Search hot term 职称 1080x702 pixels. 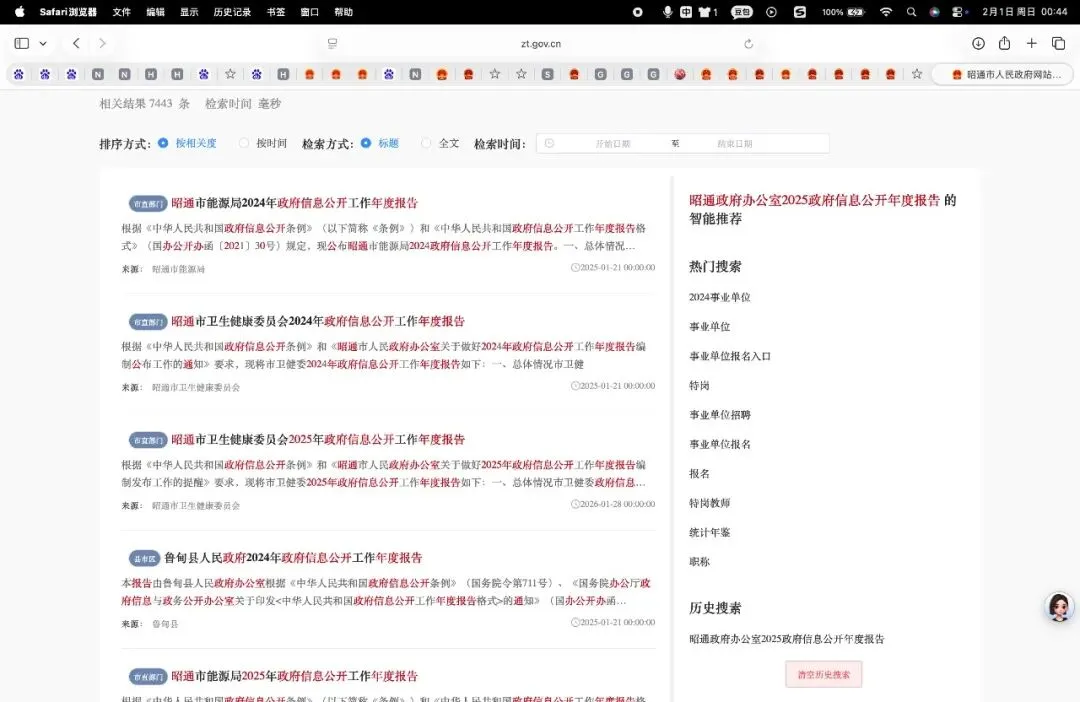tap(699, 562)
